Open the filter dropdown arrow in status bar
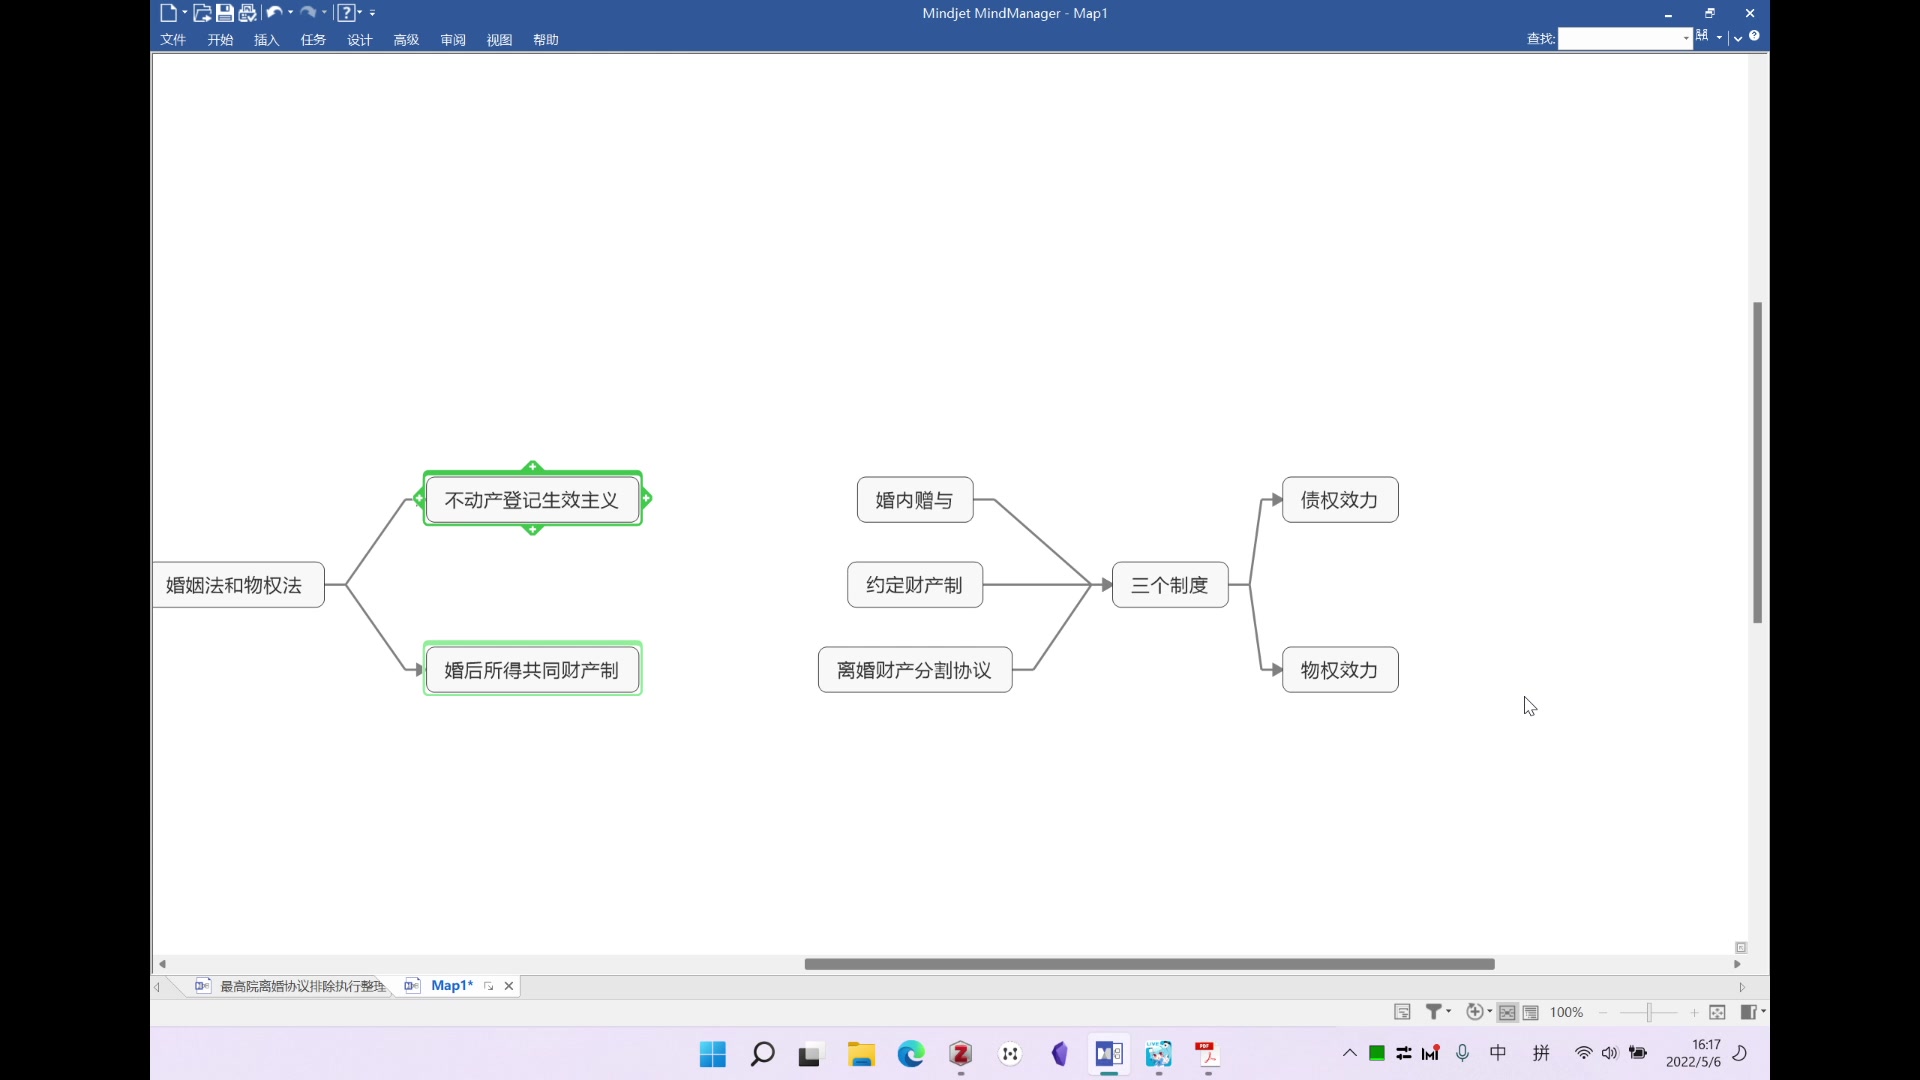This screenshot has width=1920, height=1080. pos(1449,1011)
